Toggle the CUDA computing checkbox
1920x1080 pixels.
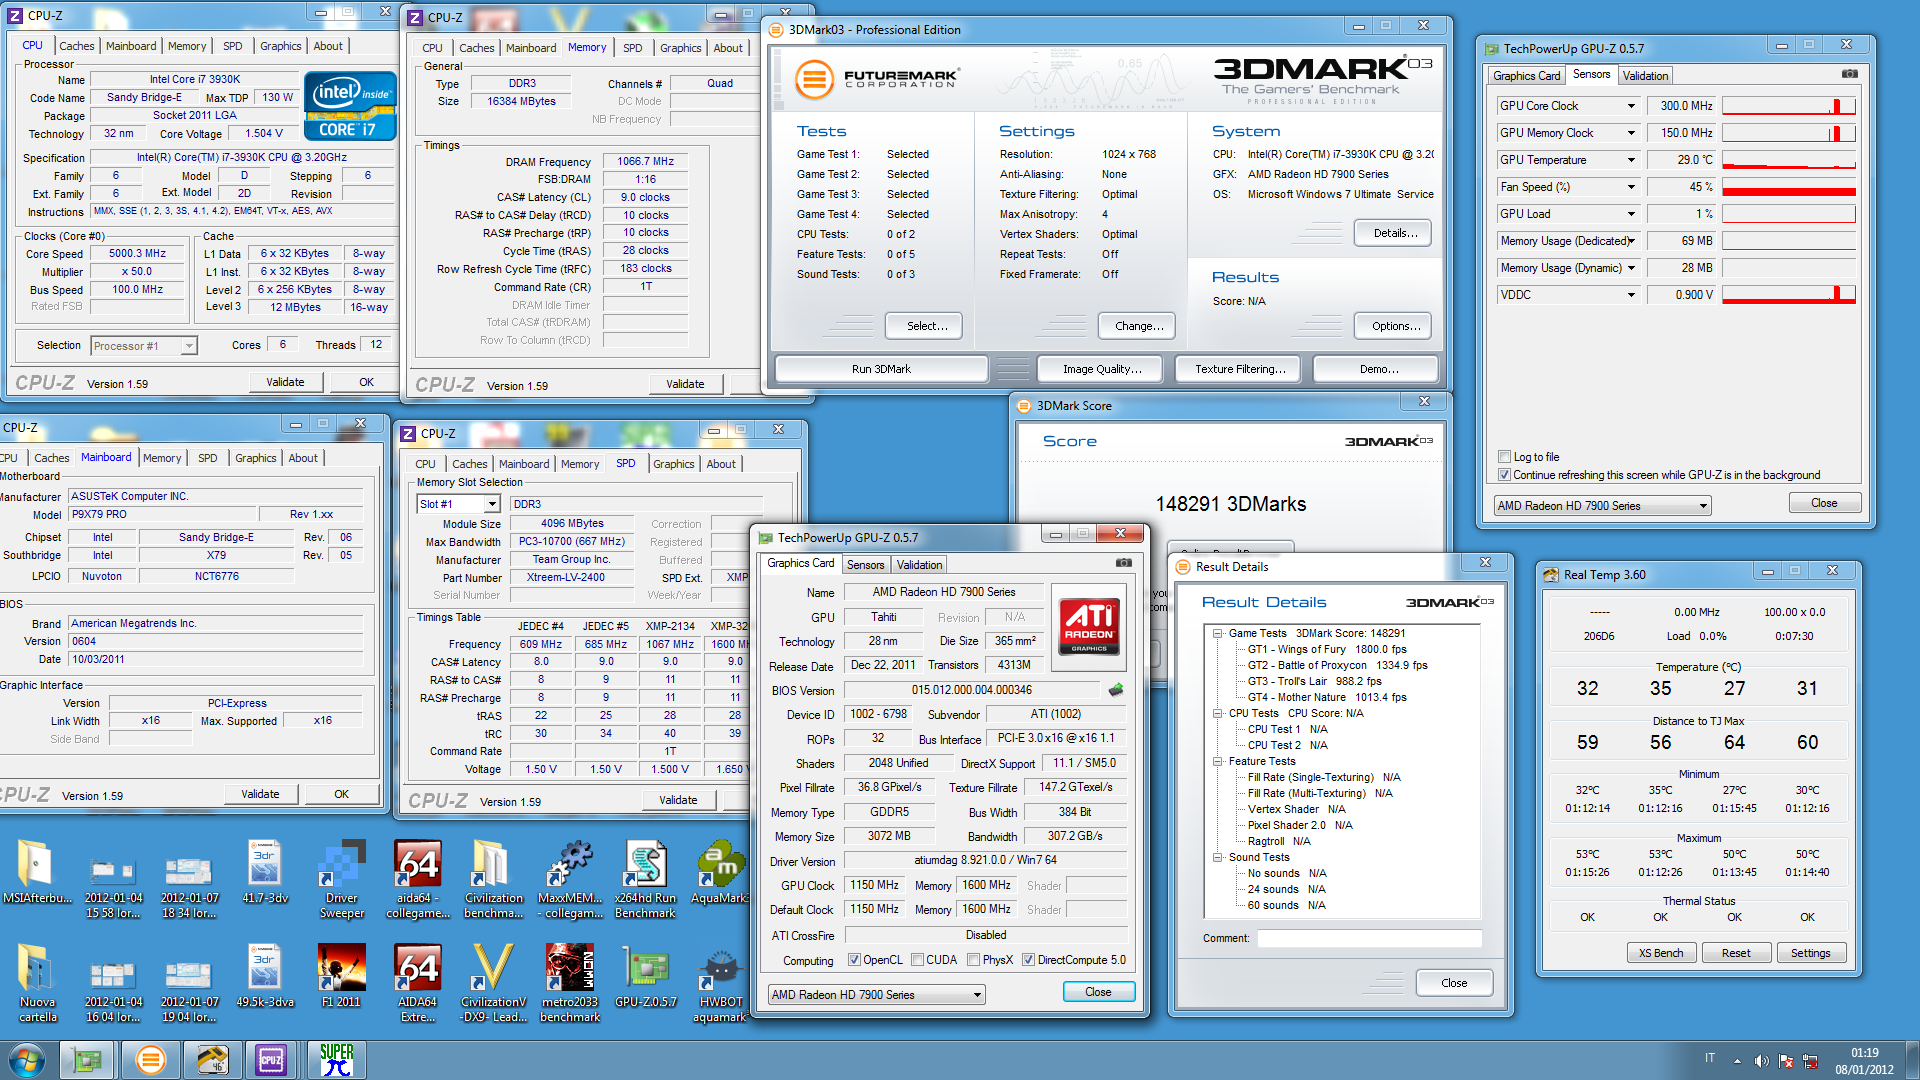(917, 960)
